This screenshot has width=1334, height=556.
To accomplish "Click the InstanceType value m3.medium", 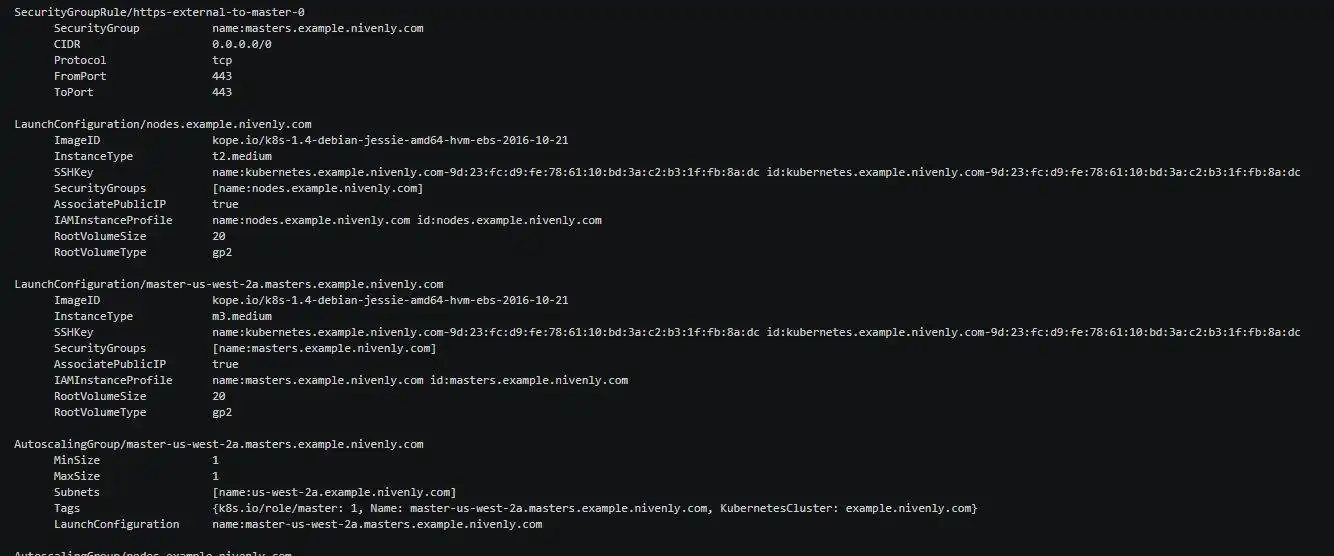I will click(x=241, y=316).
